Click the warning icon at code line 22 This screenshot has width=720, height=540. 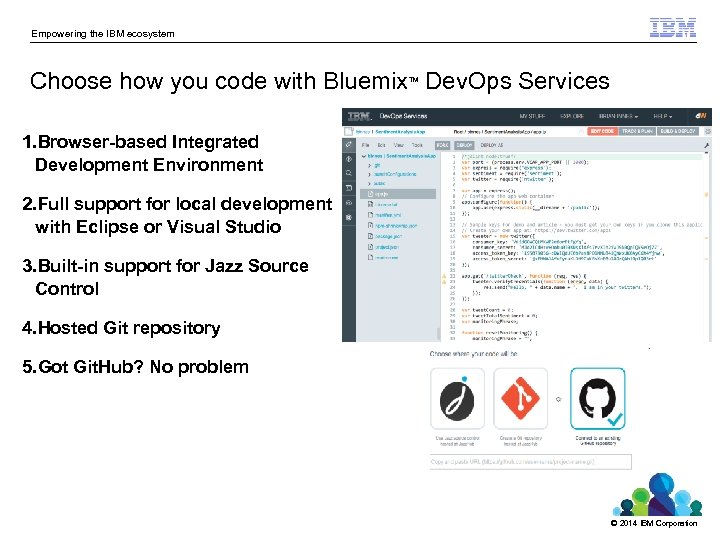click(444, 276)
